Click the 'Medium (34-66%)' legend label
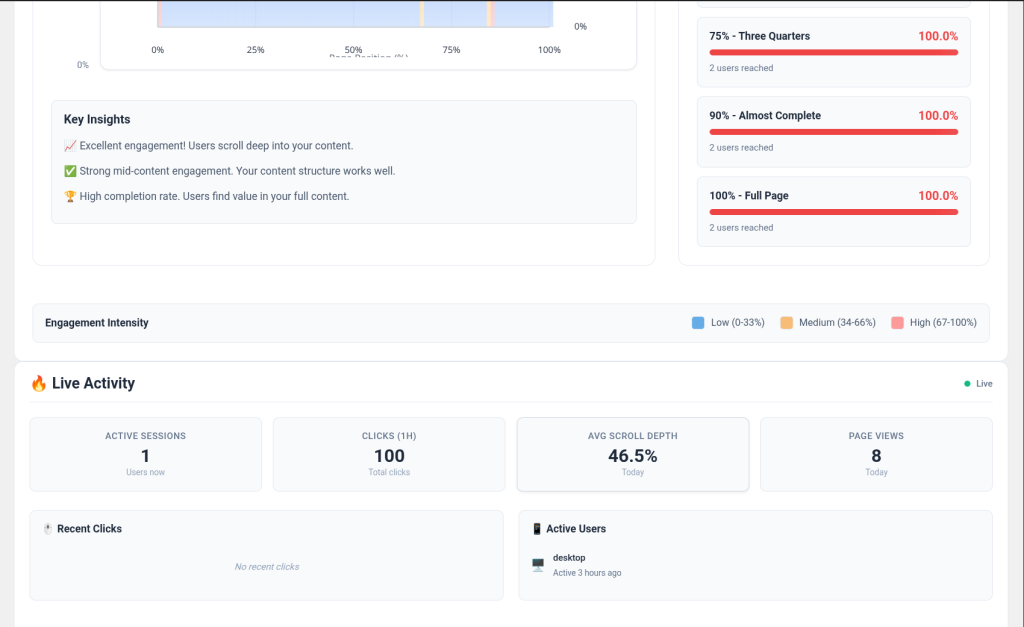The image size is (1024, 627). [x=837, y=323]
